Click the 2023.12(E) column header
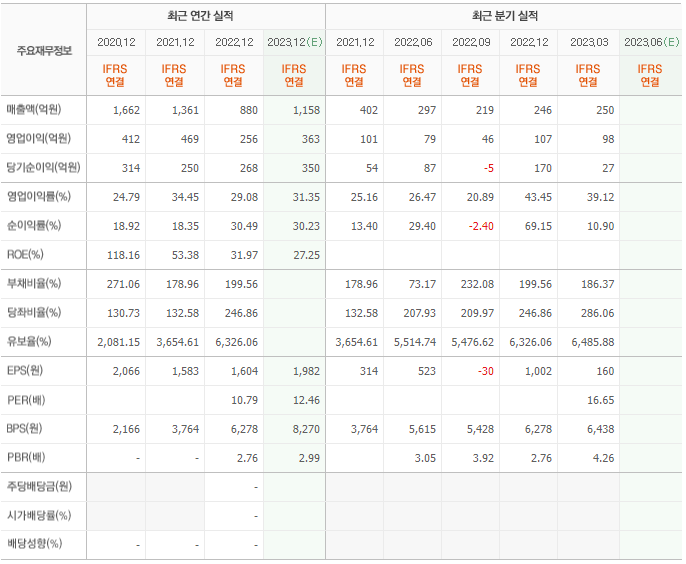This screenshot has height=564, width=686. (295, 42)
